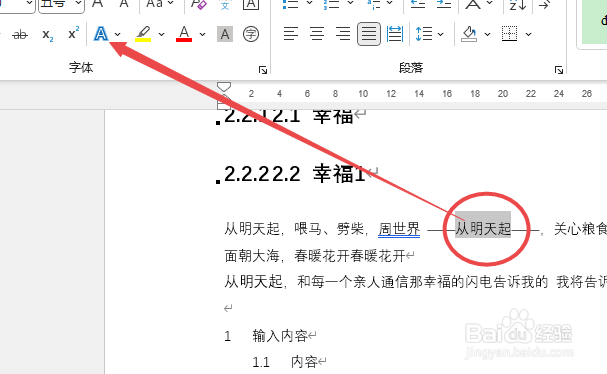Open the font size 五号 dropdown
607x374 pixels.
click(x=79, y=3)
